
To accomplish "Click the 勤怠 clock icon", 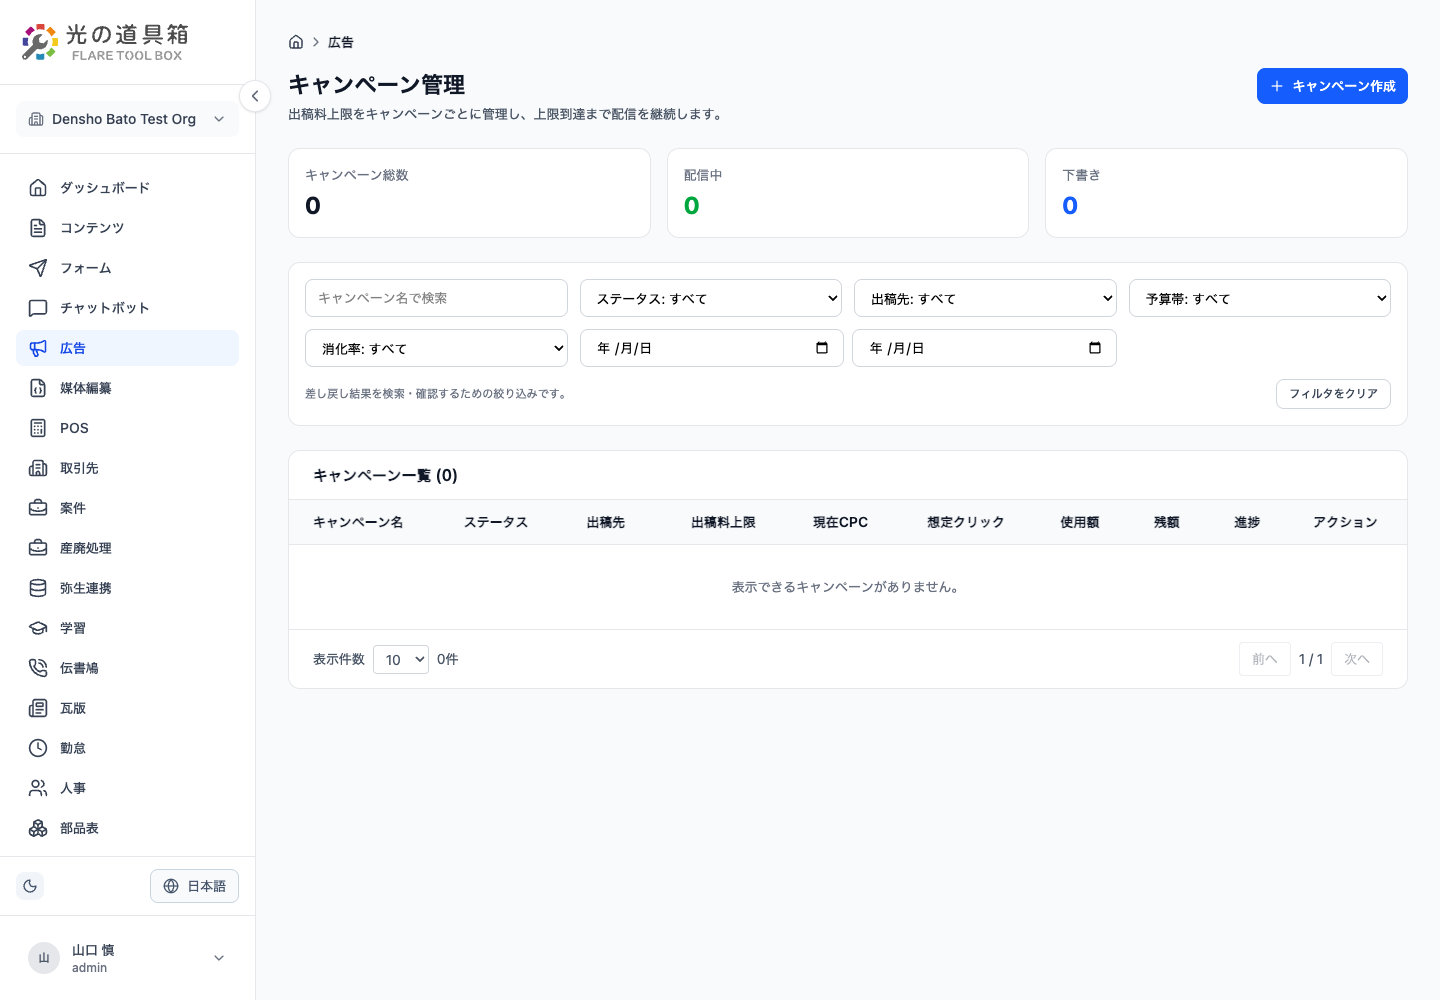I will (38, 748).
